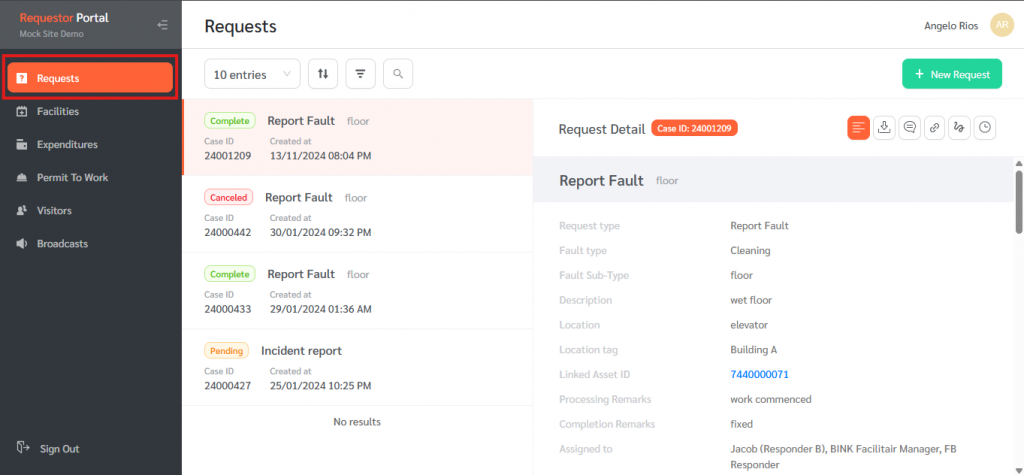The image size is (1024, 475).
Task: Click the linked items chain icon
Action: click(x=934, y=127)
